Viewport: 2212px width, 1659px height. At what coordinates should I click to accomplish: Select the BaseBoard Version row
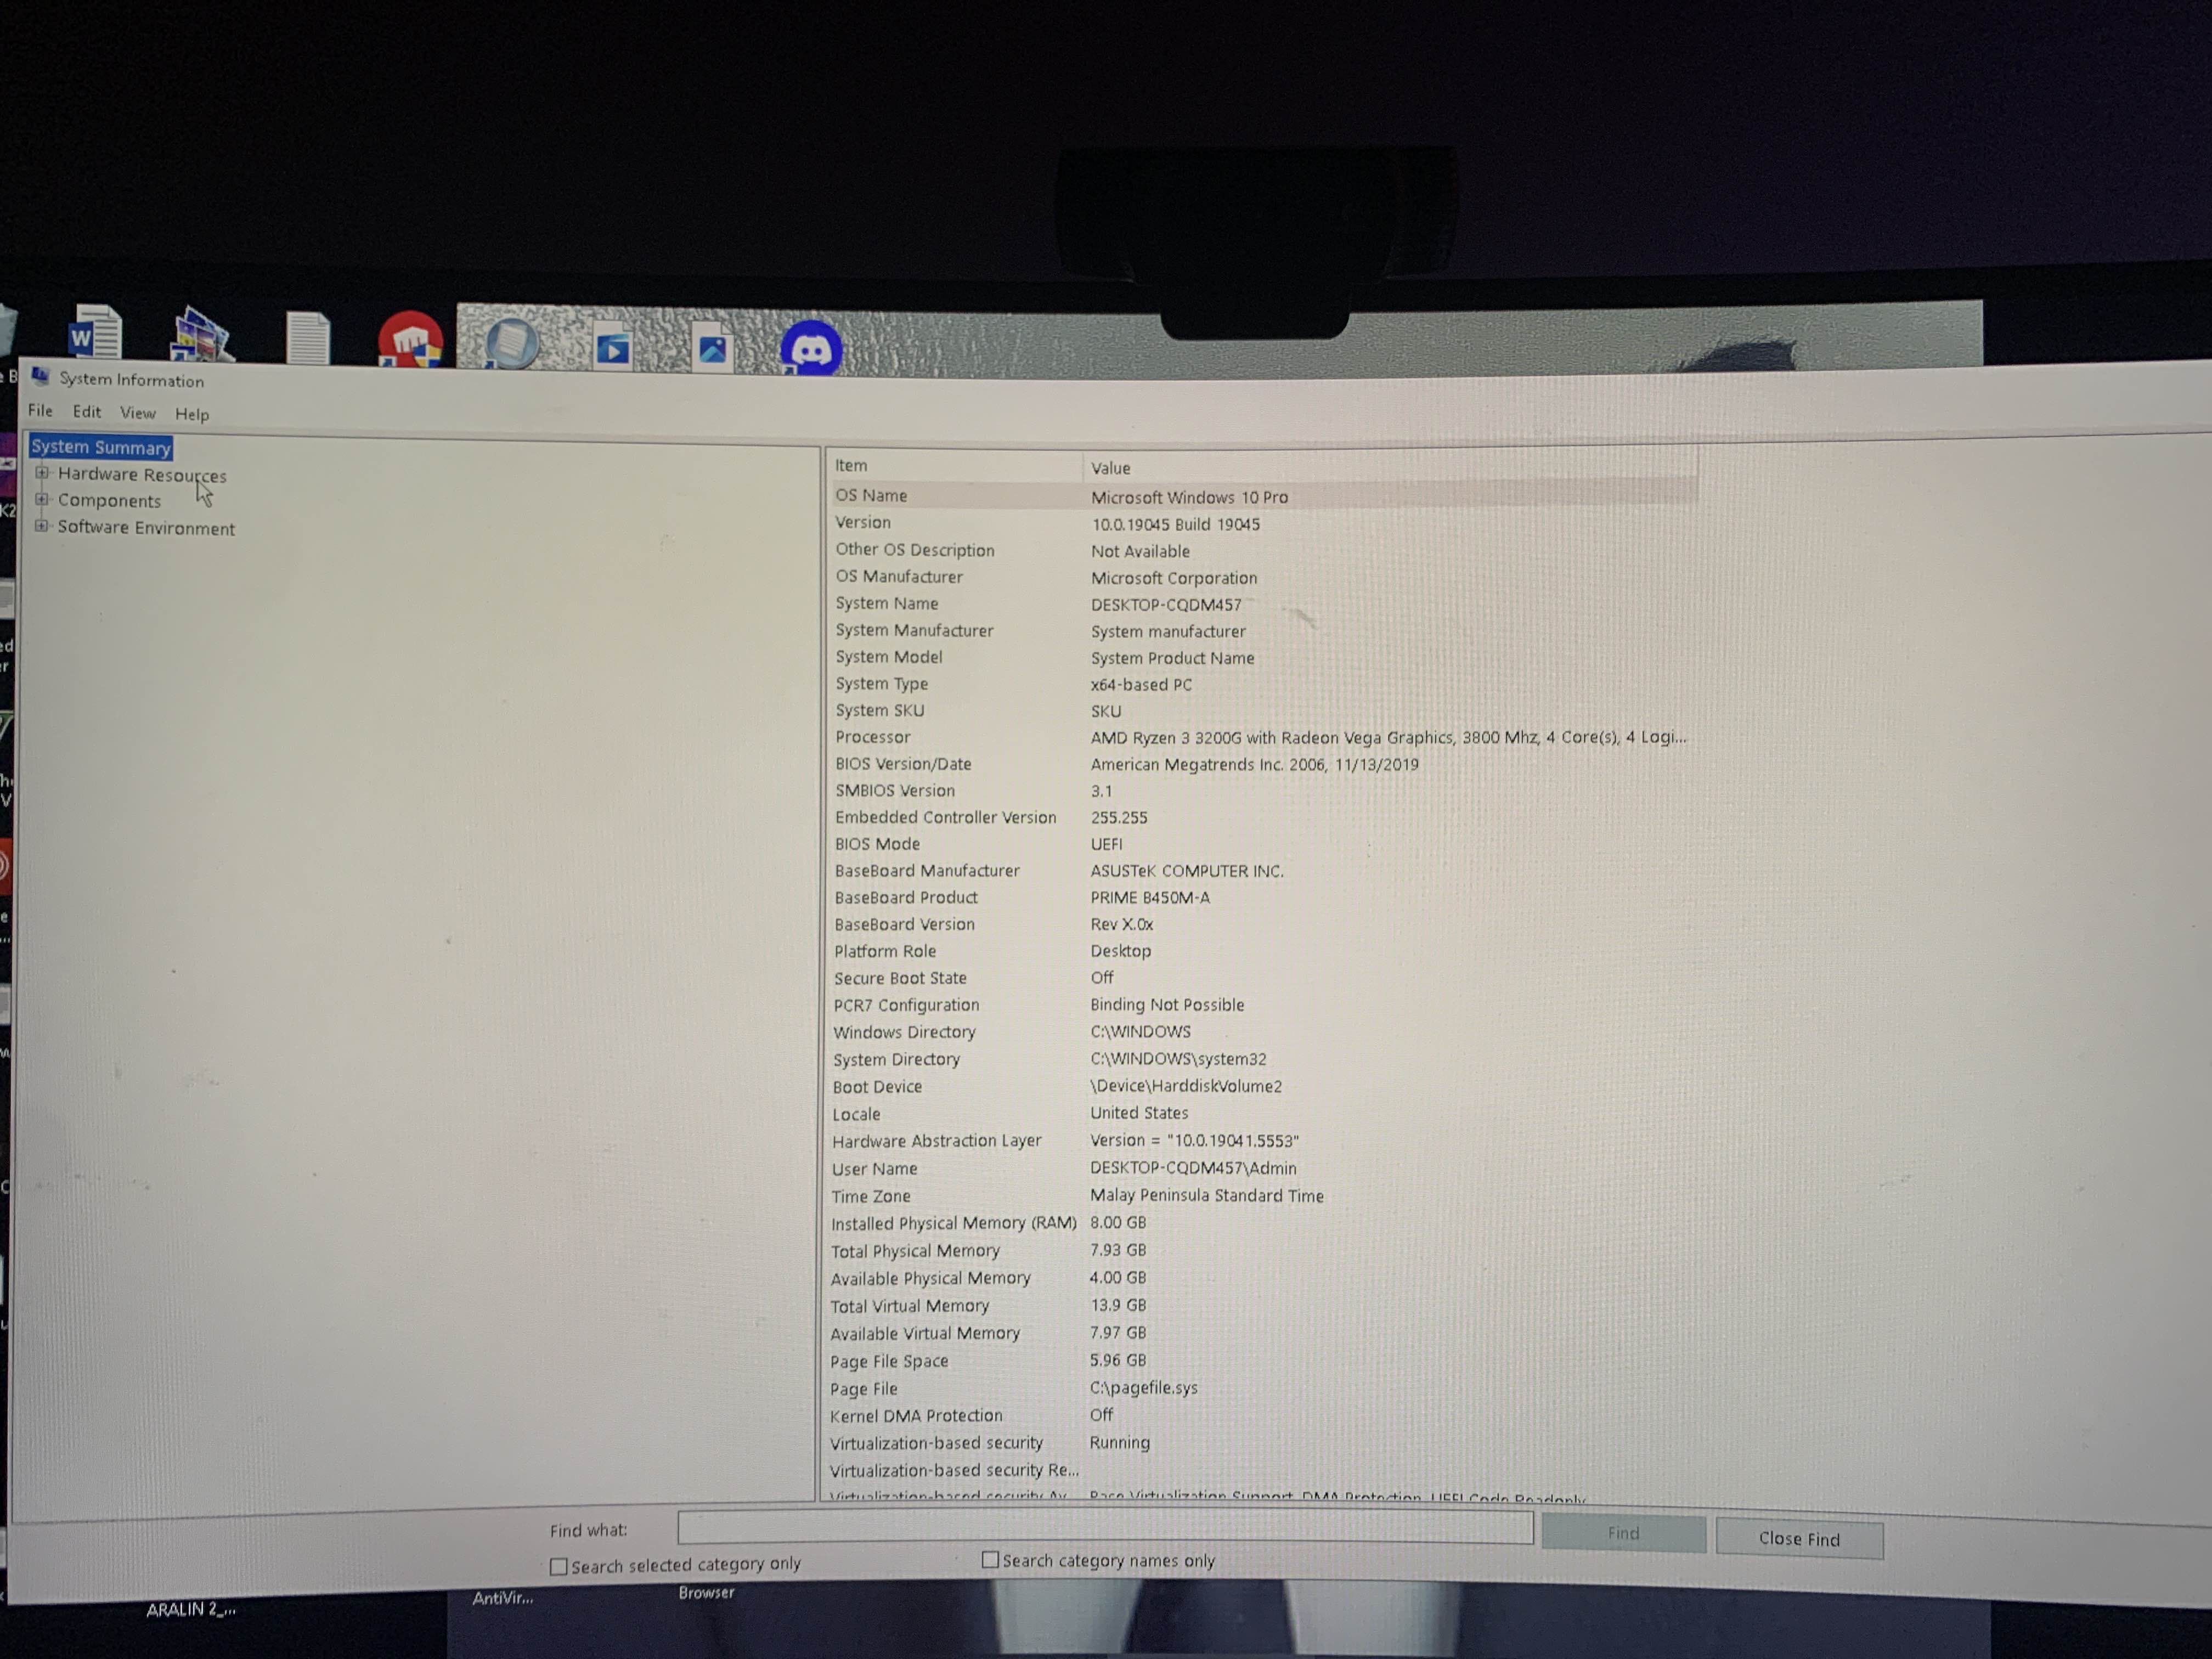[1264, 925]
